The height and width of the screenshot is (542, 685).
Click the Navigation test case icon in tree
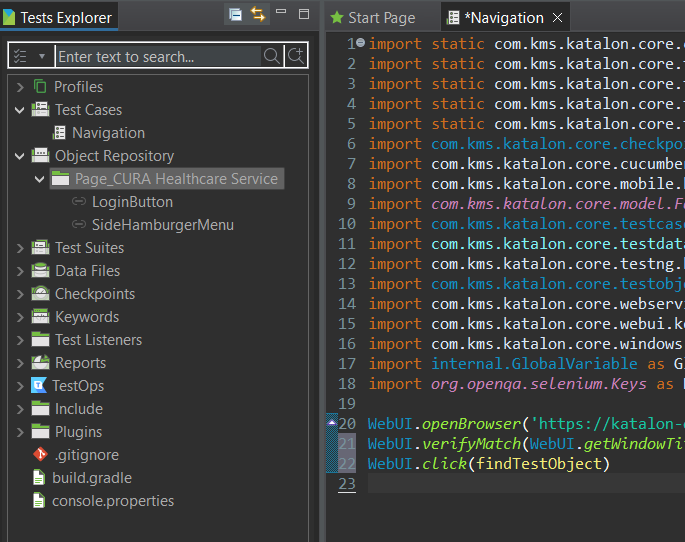[x=59, y=132]
